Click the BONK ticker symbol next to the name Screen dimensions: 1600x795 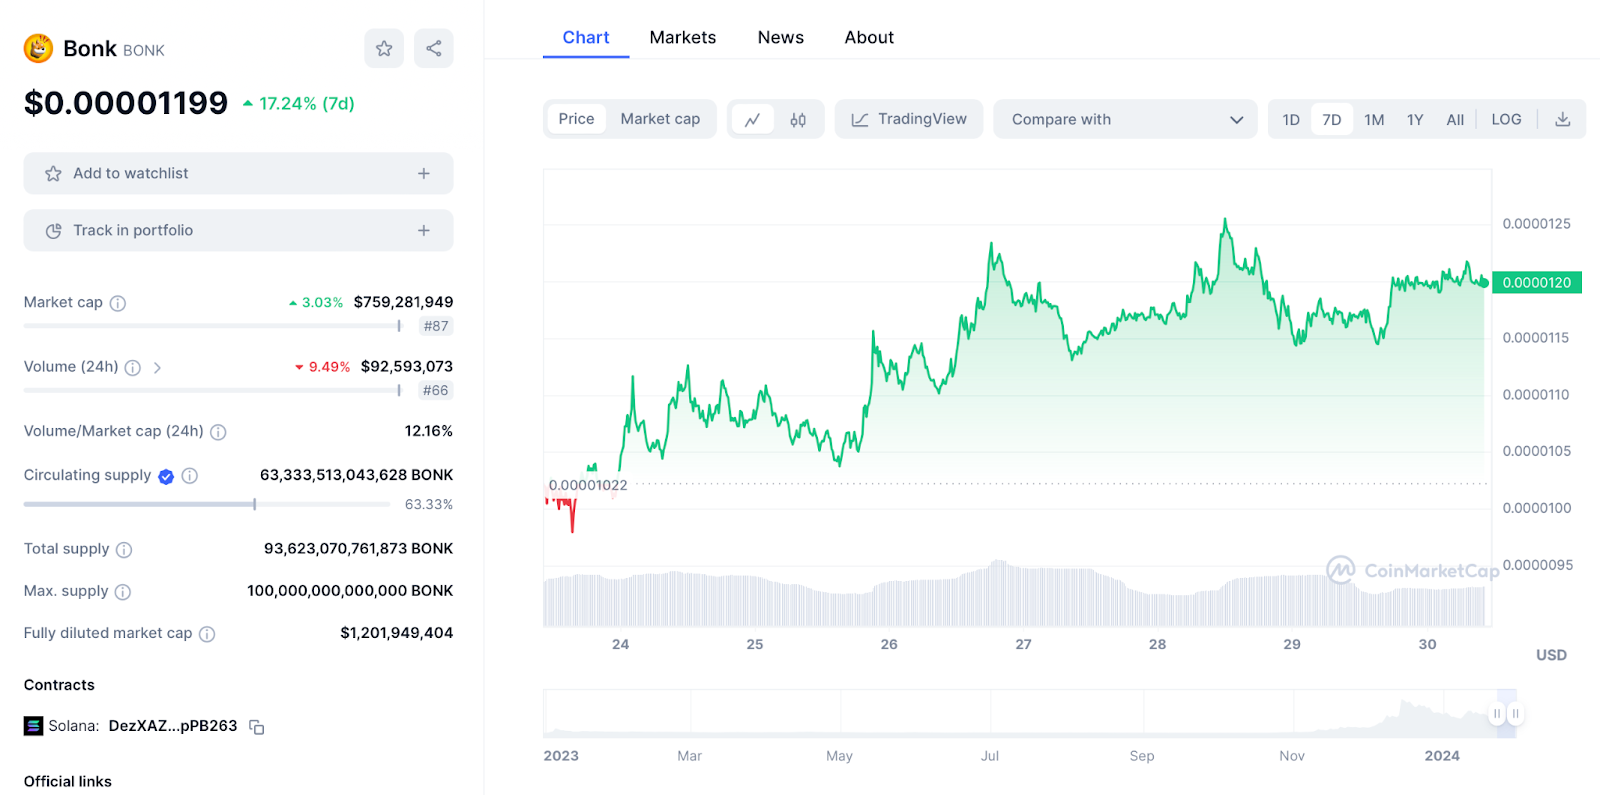(144, 50)
